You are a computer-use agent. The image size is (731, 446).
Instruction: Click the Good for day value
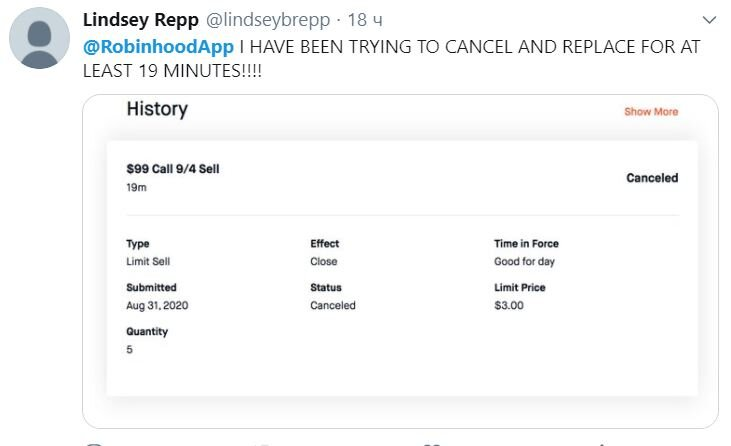click(524, 261)
